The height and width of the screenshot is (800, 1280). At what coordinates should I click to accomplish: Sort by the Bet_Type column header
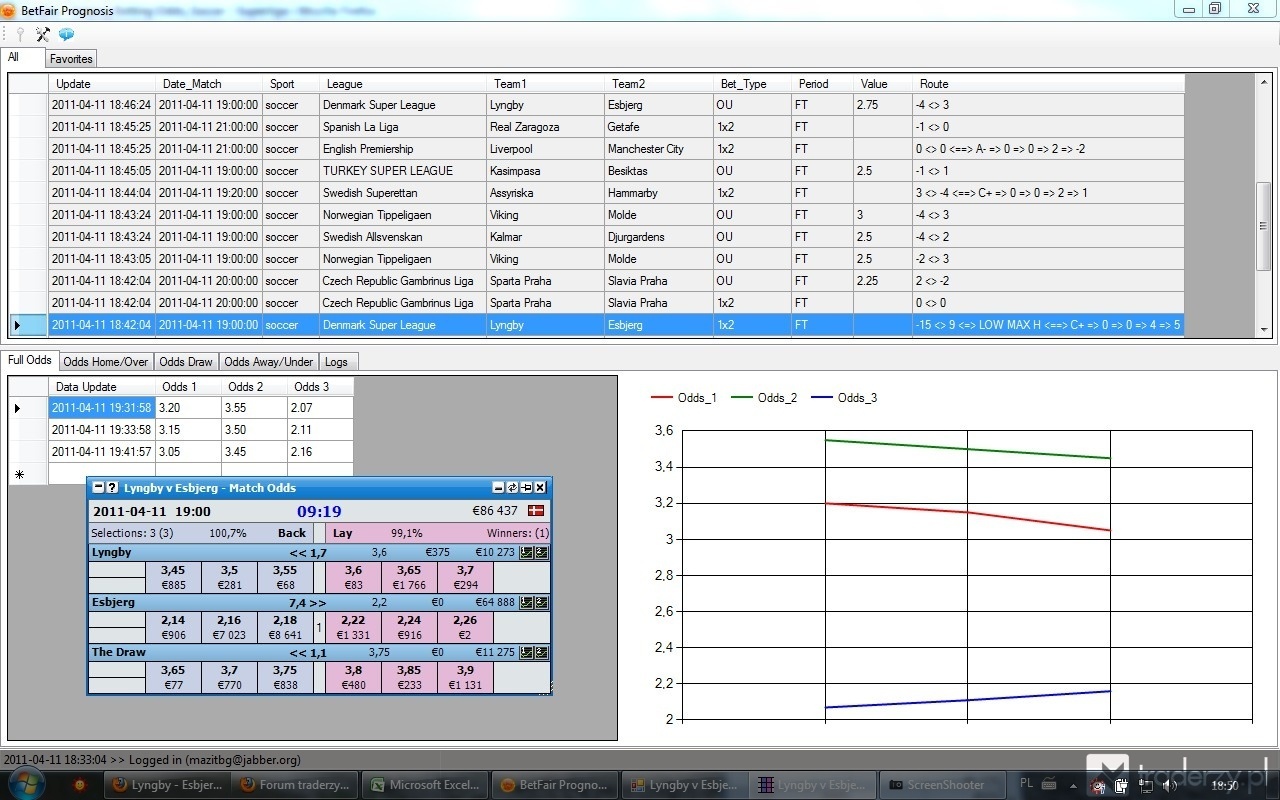click(751, 84)
